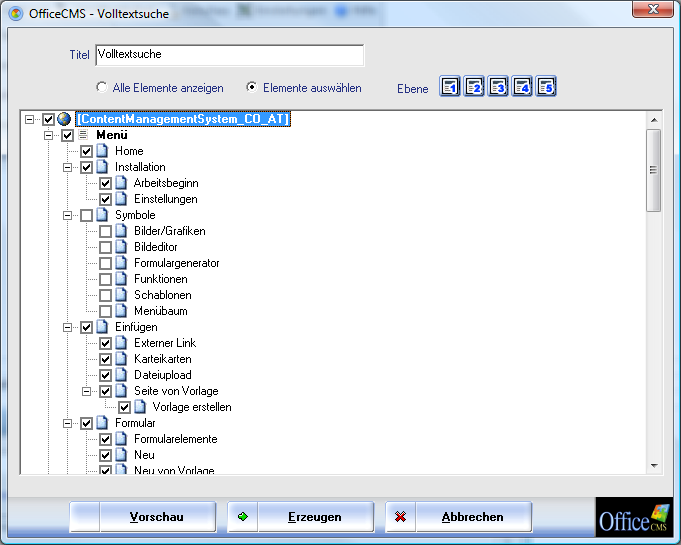681x545 pixels.
Task: Collapse the ContentManagementSystem_CO_AT root node
Action: (29, 119)
